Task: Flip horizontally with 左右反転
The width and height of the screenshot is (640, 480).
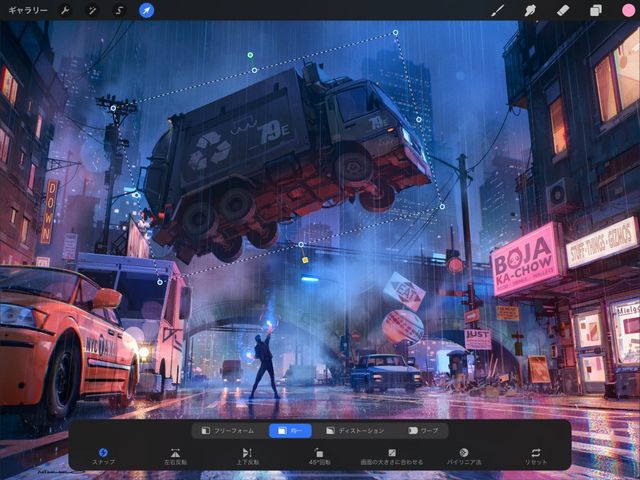Action: tap(175, 456)
